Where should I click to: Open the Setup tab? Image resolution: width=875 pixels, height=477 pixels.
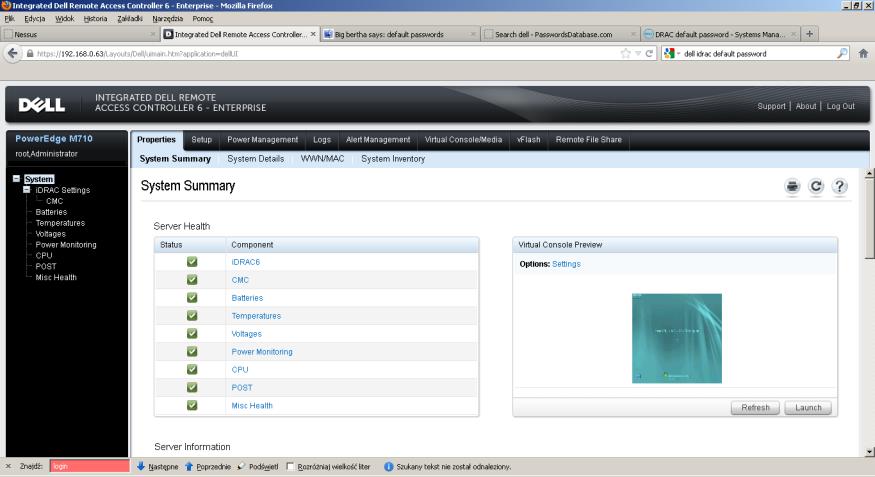point(201,139)
